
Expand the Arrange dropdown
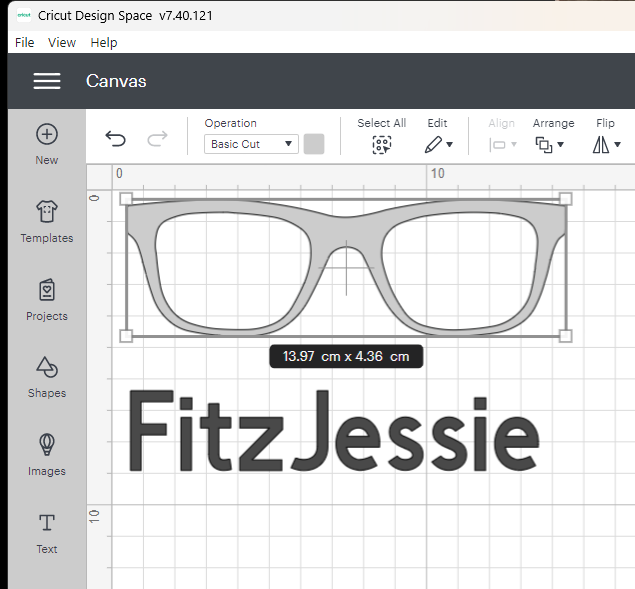550,144
